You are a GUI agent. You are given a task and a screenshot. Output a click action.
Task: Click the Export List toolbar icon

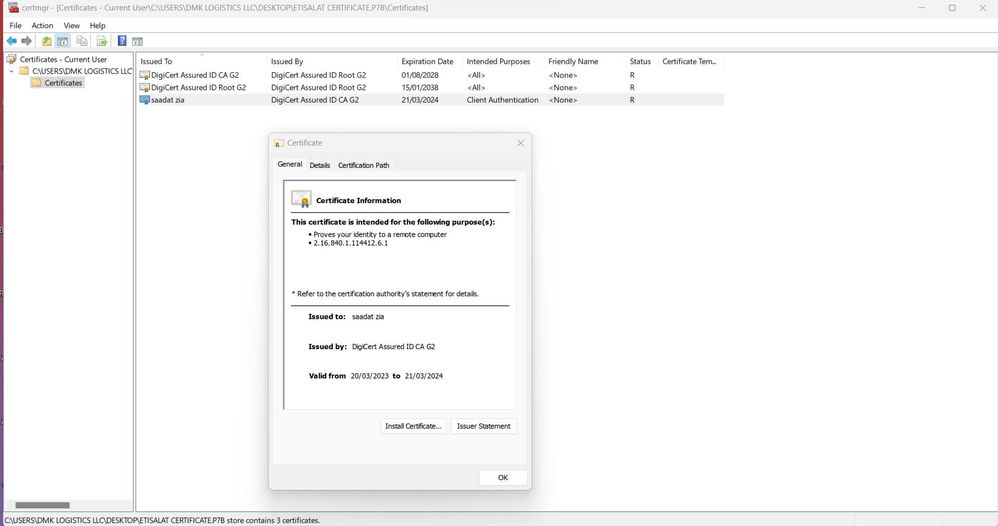[x=102, y=41]
